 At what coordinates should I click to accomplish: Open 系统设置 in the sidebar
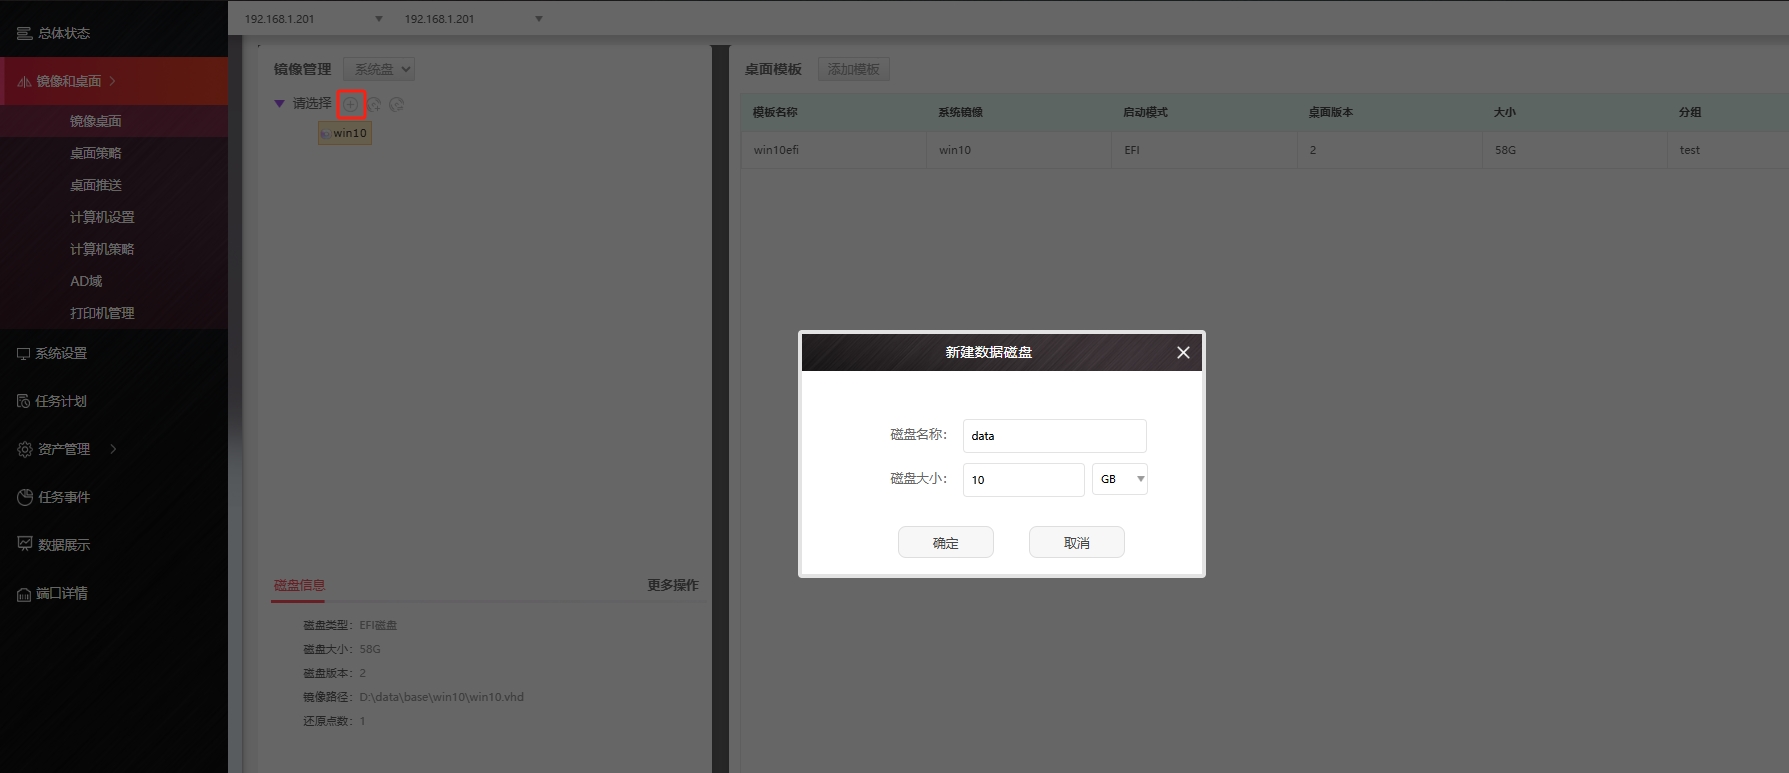61,353
